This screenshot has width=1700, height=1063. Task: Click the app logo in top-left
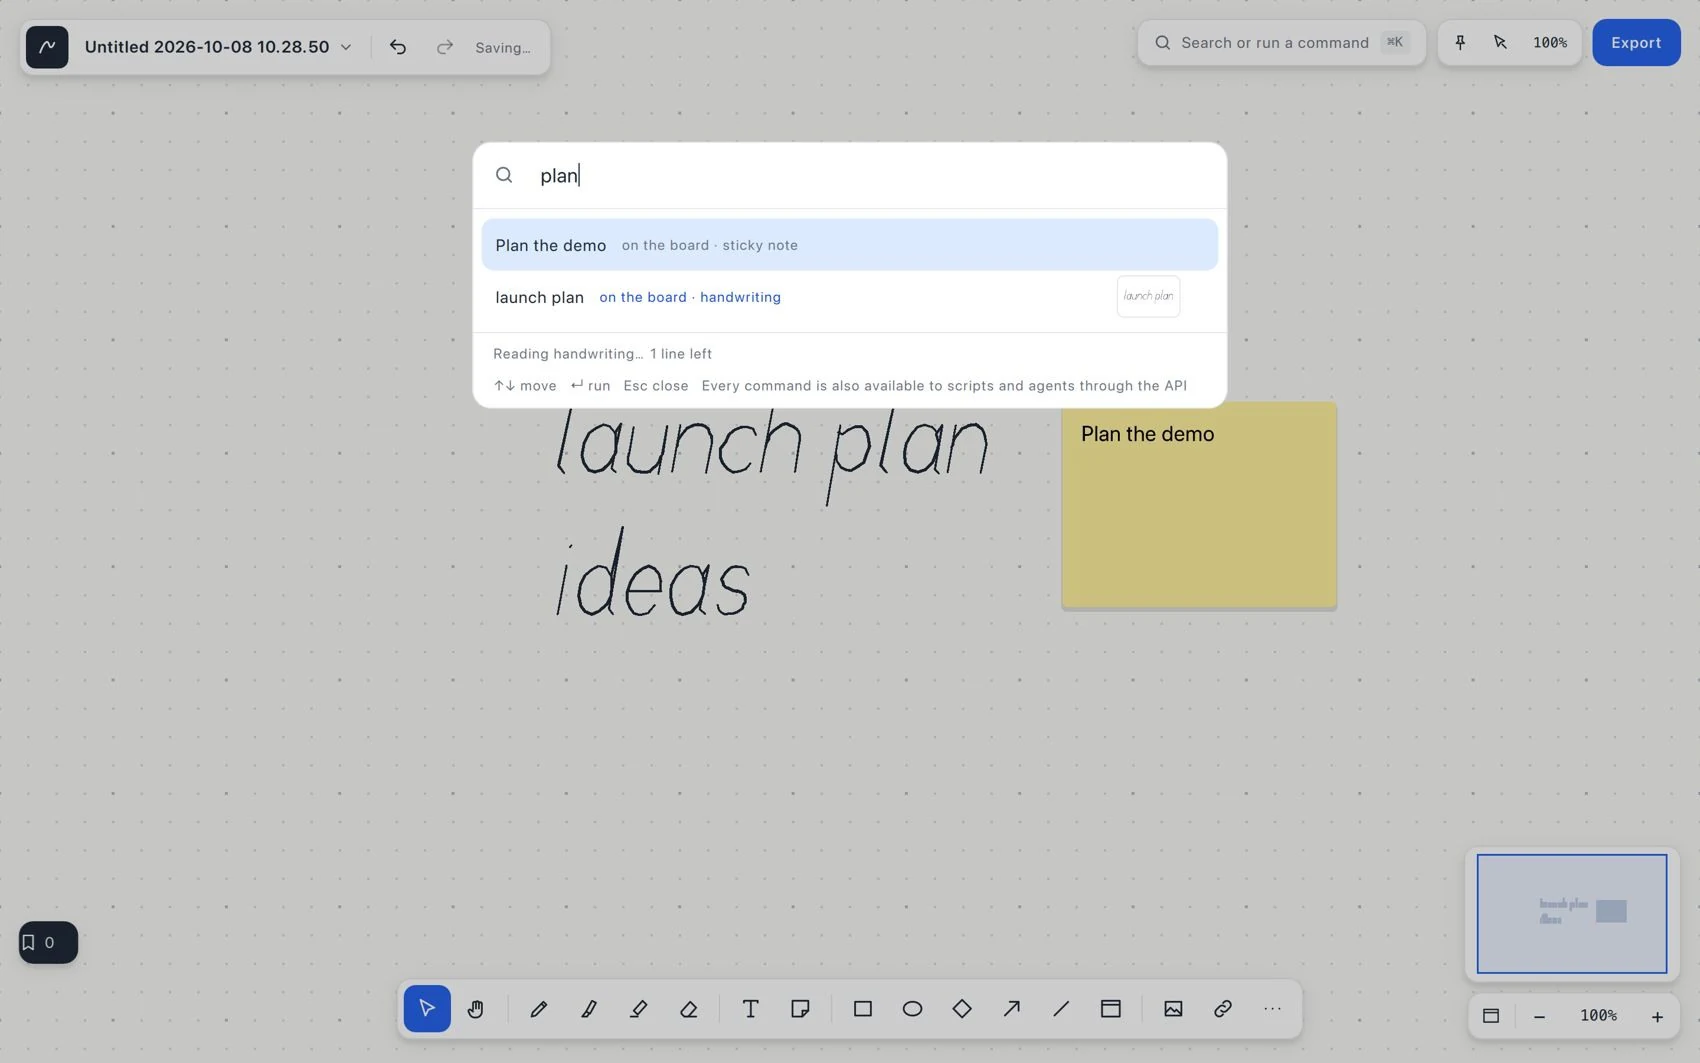47,47
